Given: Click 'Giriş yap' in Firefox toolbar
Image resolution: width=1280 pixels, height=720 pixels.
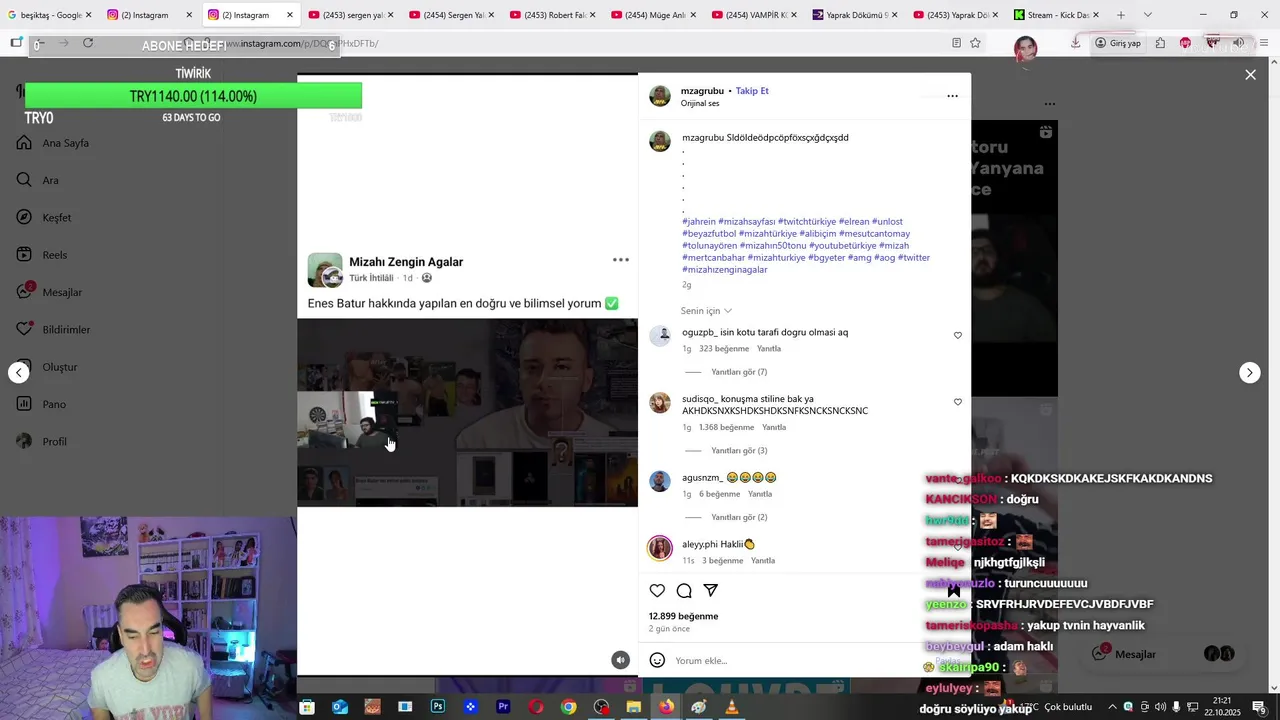Looking at the screenshot, I should (x=1118, y=43).
